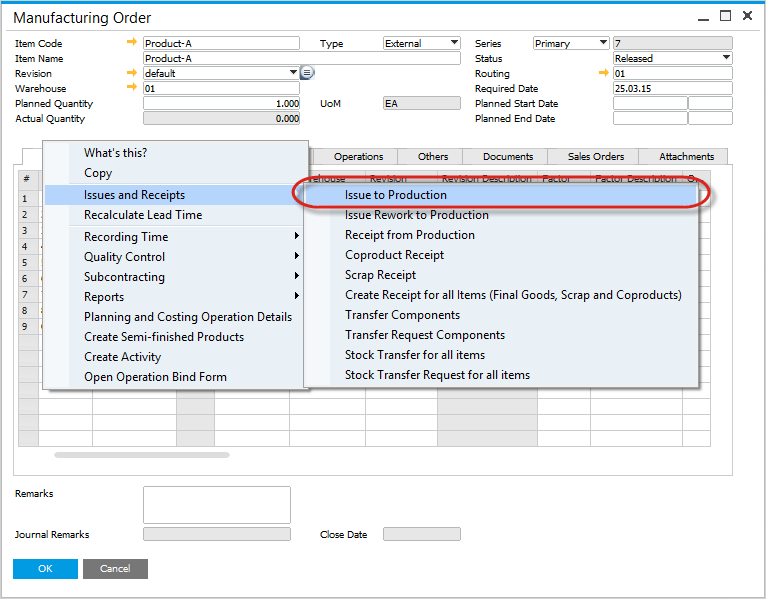Click the orange link arrow beside Item Code
Viewport: 766px width, 599px height.
(132, 43)
